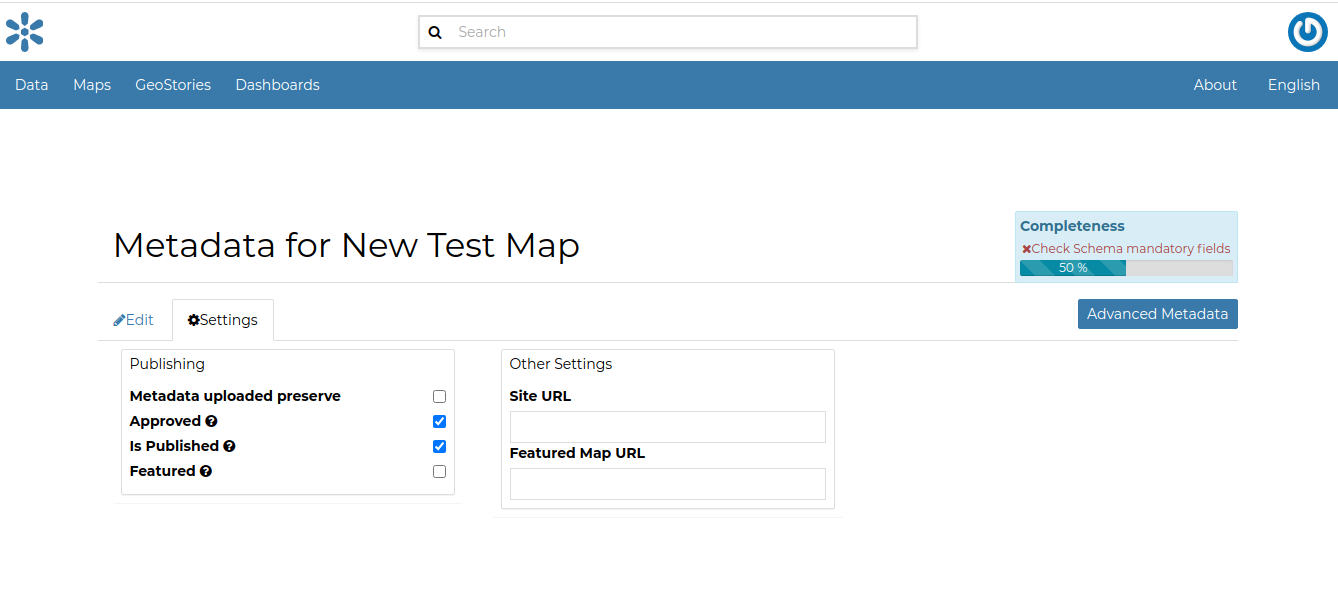Image resolution: width=1338 pixels, height=589 pixels.
Task: Go to Maps in navigation bar
Action: (92, 85)
